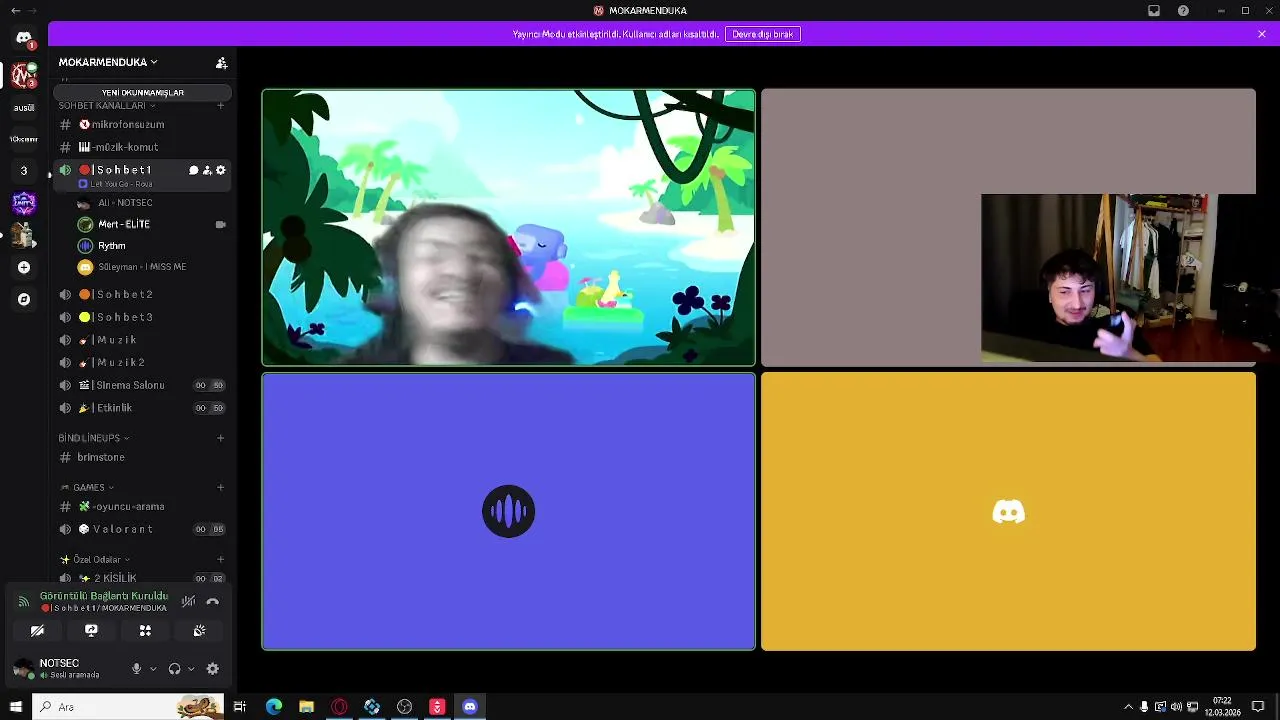Open chat icon on Sohbet1 channel
This screenshot has height=720, width=1280.
tap(193, 170)
